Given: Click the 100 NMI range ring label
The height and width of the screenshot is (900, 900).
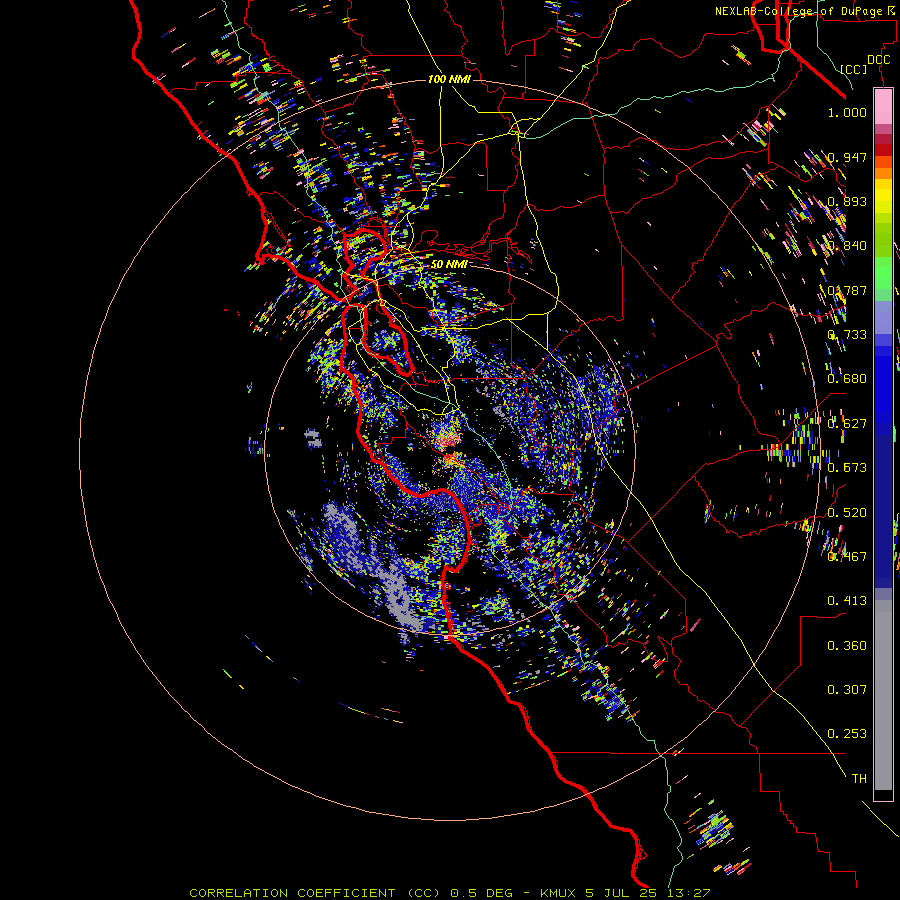Looking at the screenshot, I should [x=449, y=79].
